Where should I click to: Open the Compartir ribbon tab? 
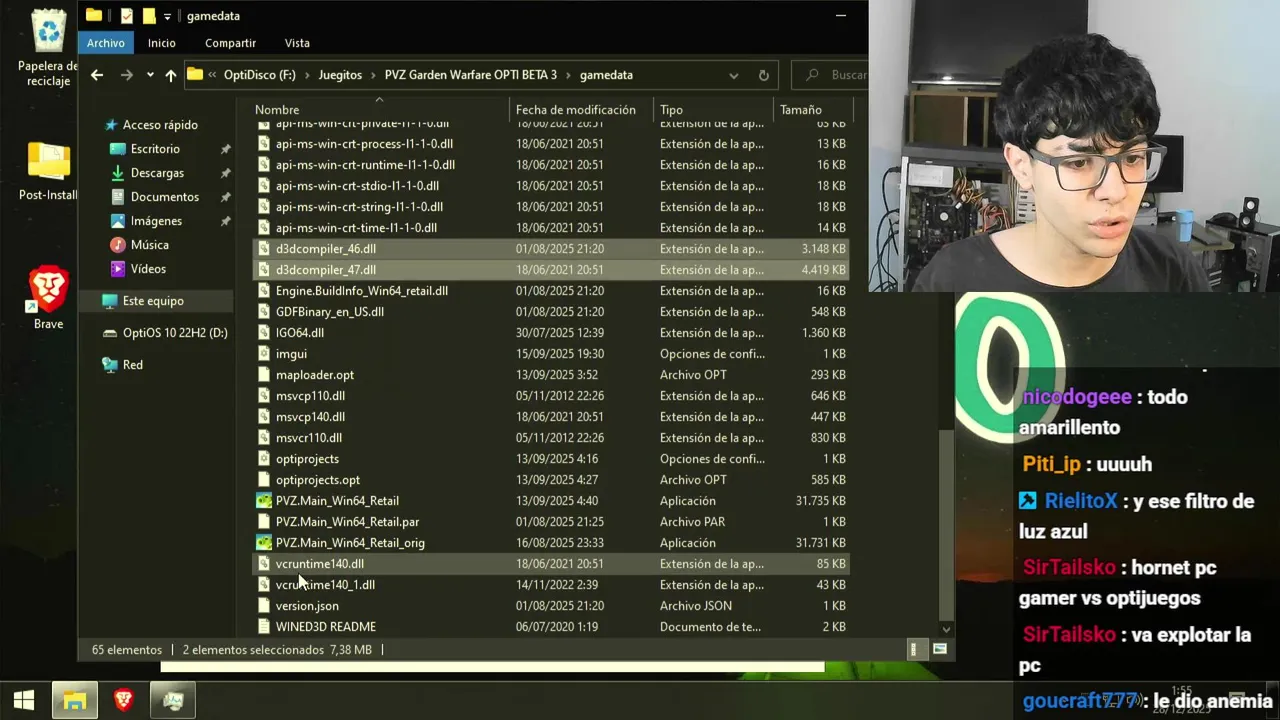tap(230, 43)
